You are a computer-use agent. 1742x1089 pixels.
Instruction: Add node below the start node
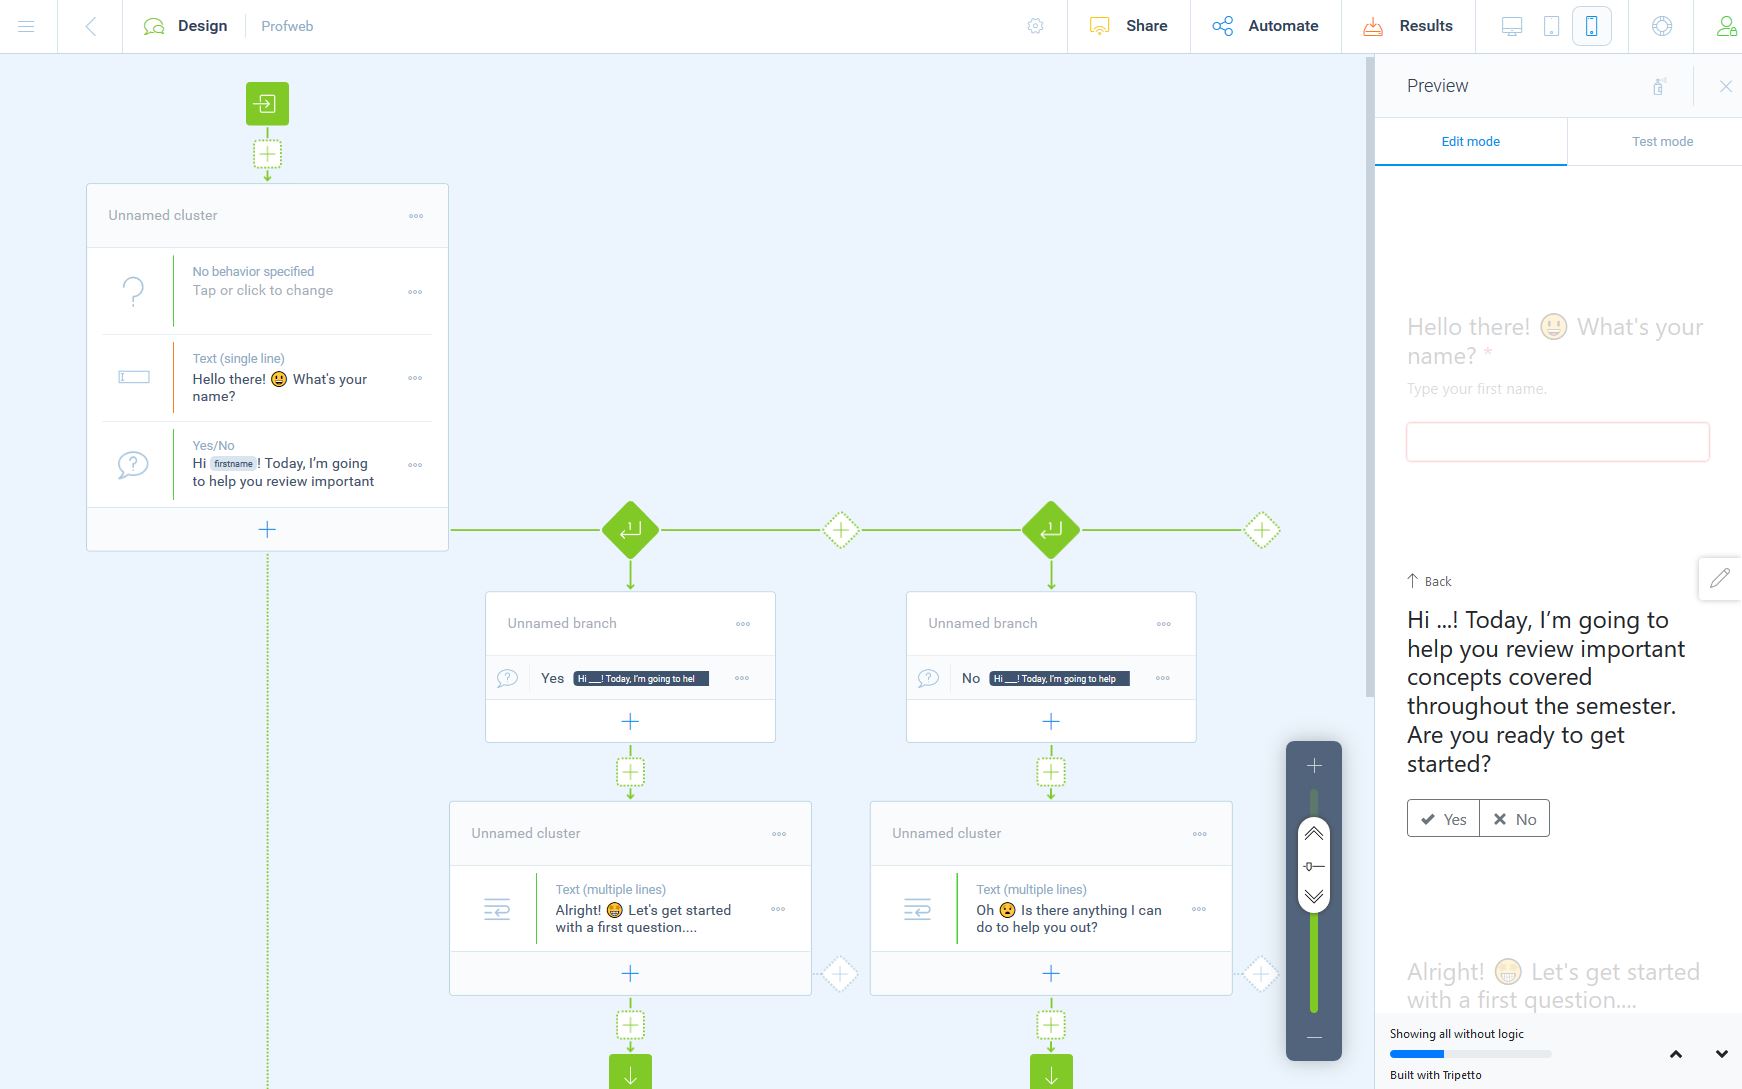[x=267, y=154]
